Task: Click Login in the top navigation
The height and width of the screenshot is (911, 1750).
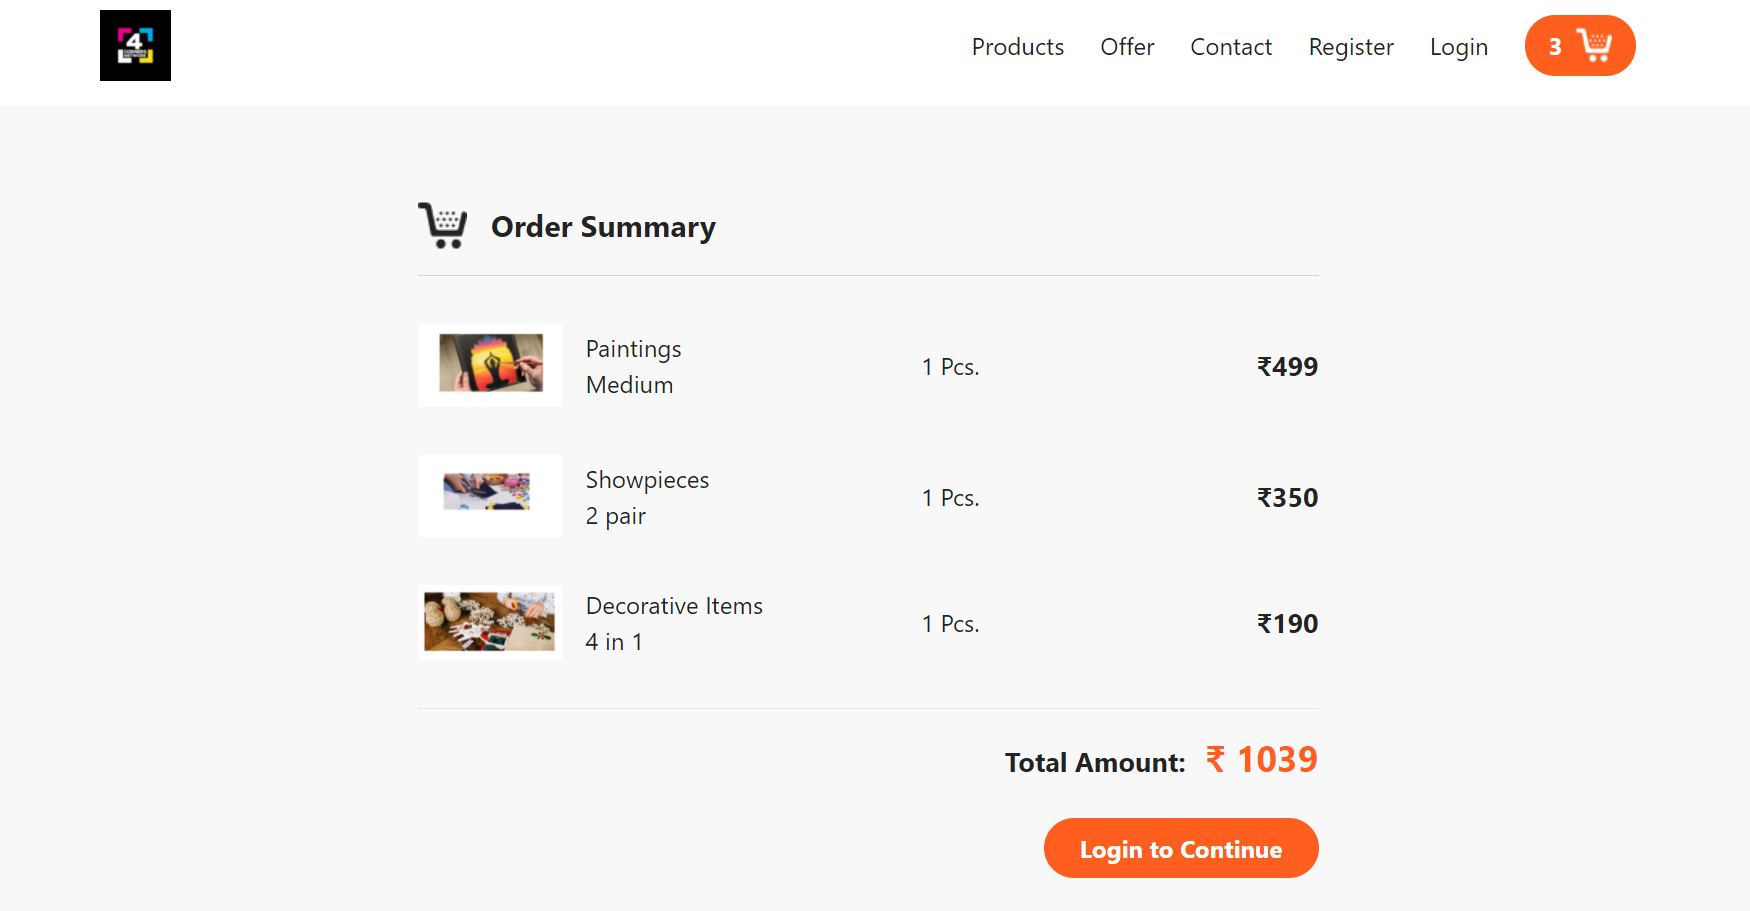Action: coord(1458,47)
